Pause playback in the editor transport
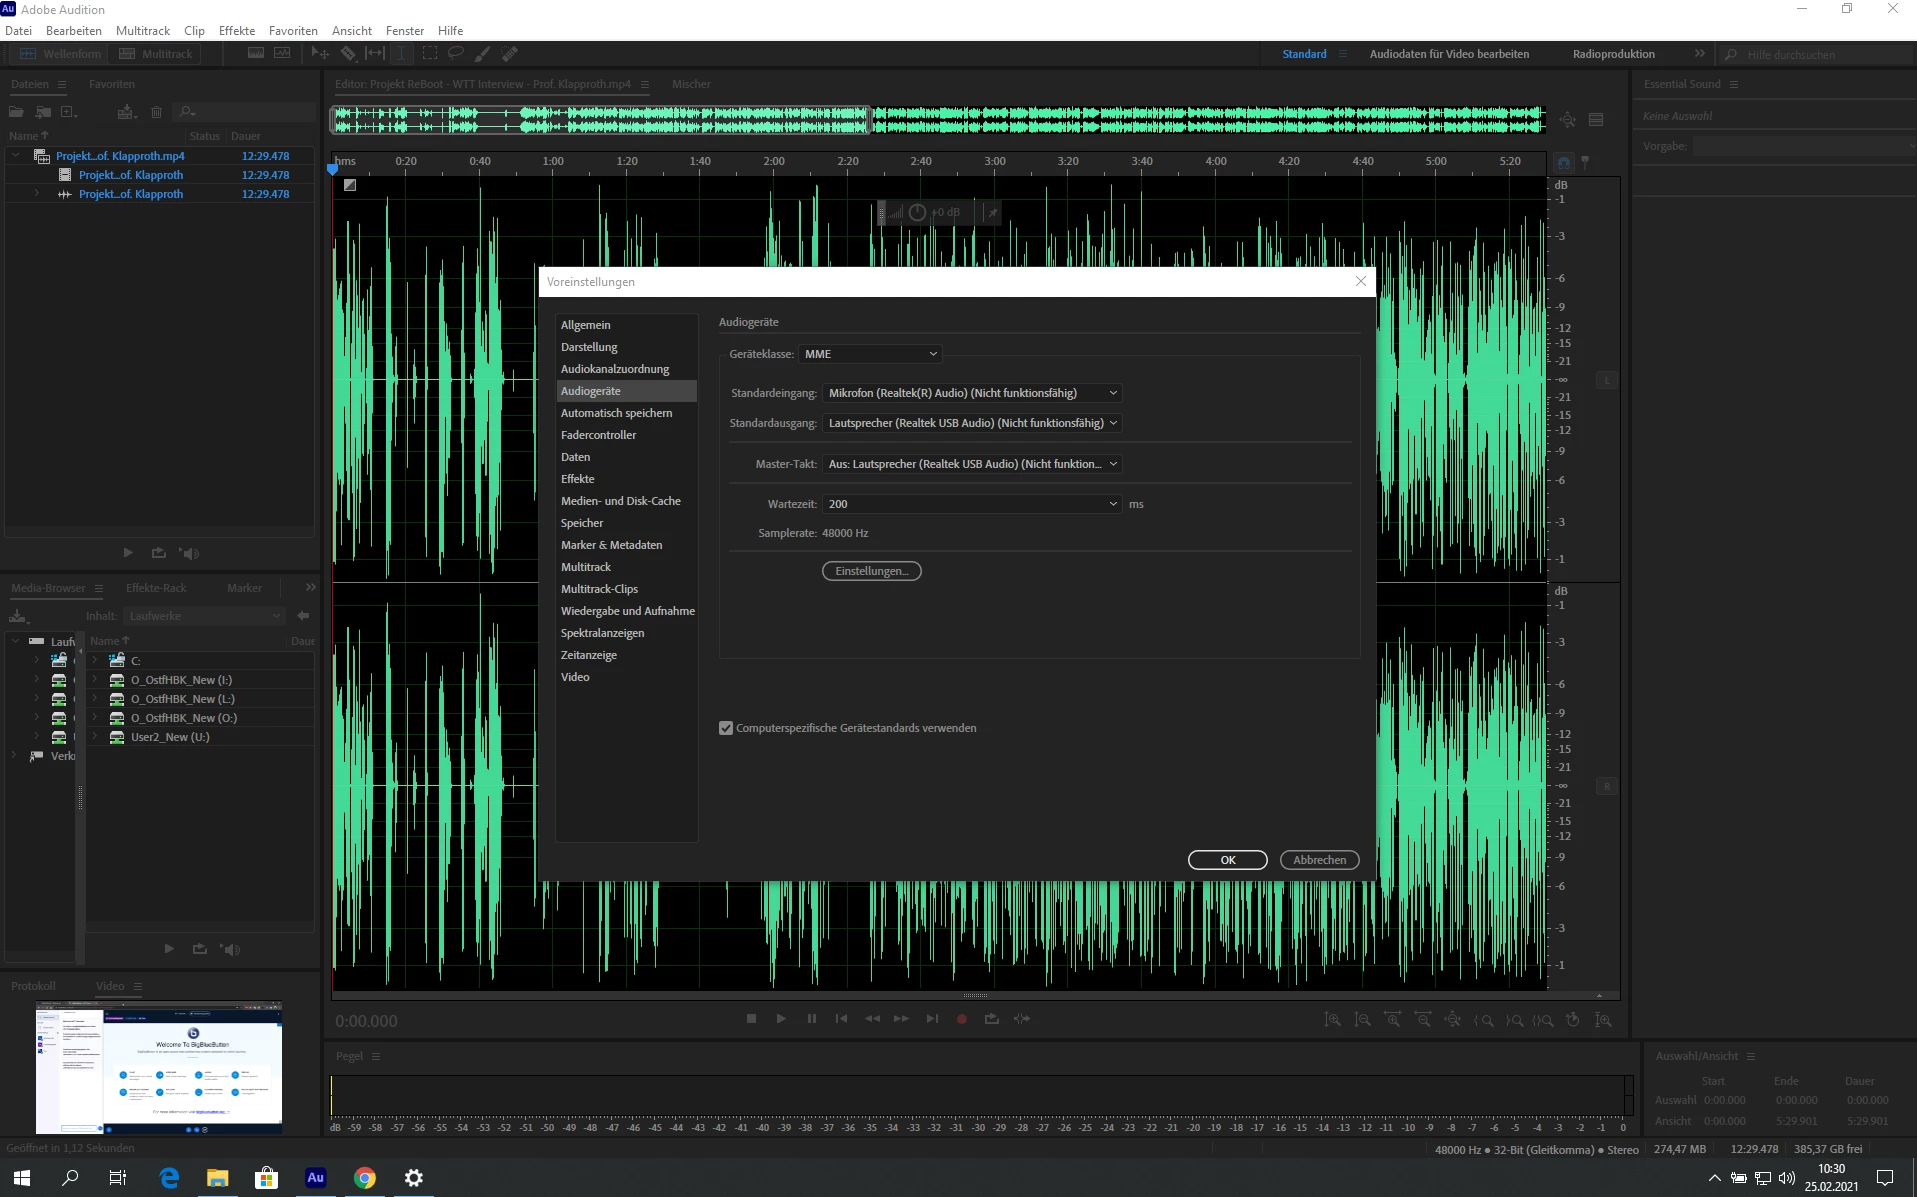1917x1197 pixels. (812, 1019)
